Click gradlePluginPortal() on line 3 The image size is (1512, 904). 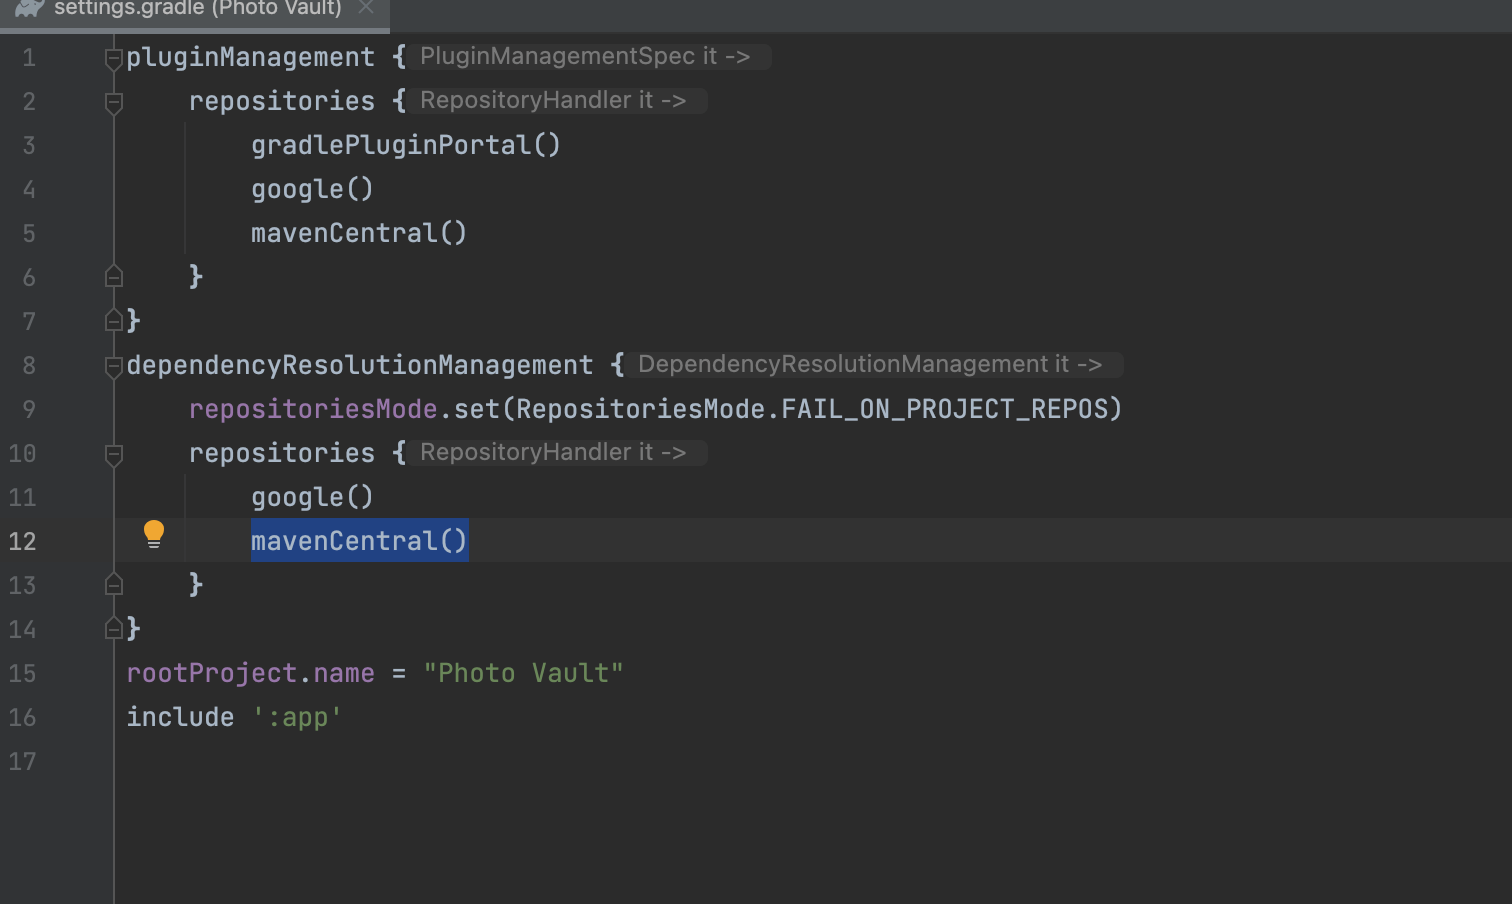pos(405,145)
